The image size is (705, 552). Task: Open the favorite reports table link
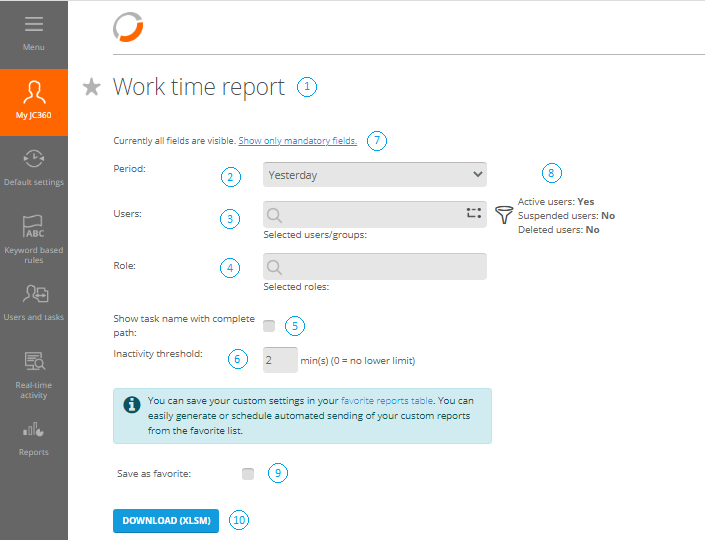(387, 401)
